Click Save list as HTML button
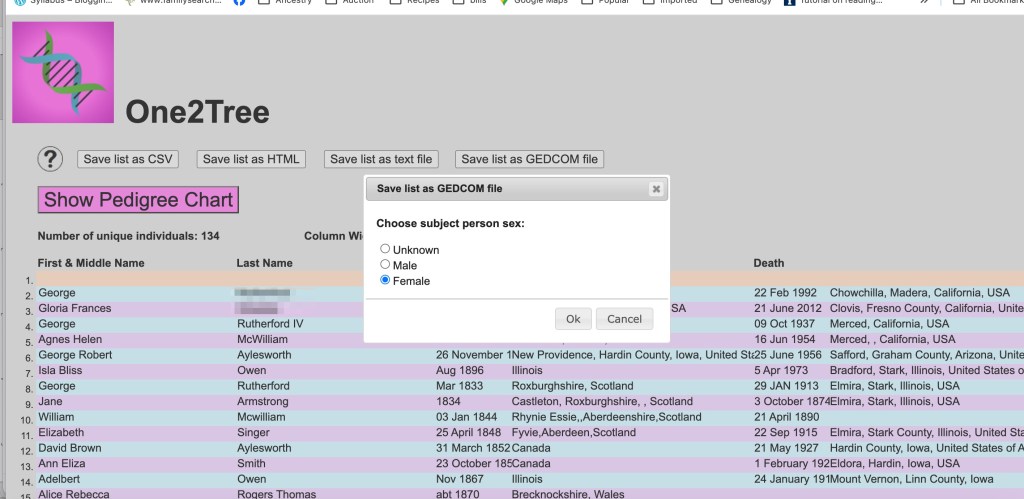This screenshot has height=499, width=1024. tap(251, 159)
